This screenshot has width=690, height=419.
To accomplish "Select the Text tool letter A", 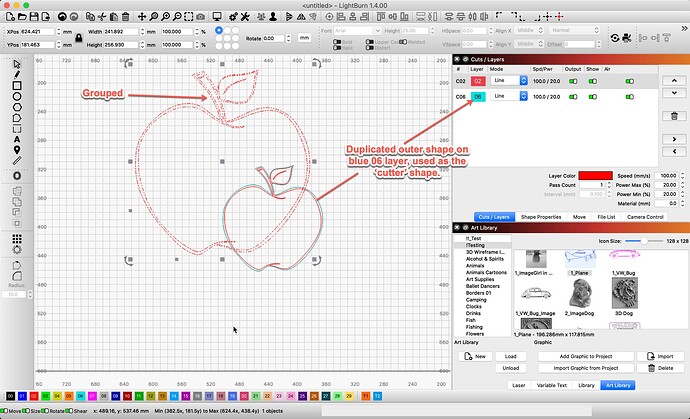I will click(x=17, y=140).
